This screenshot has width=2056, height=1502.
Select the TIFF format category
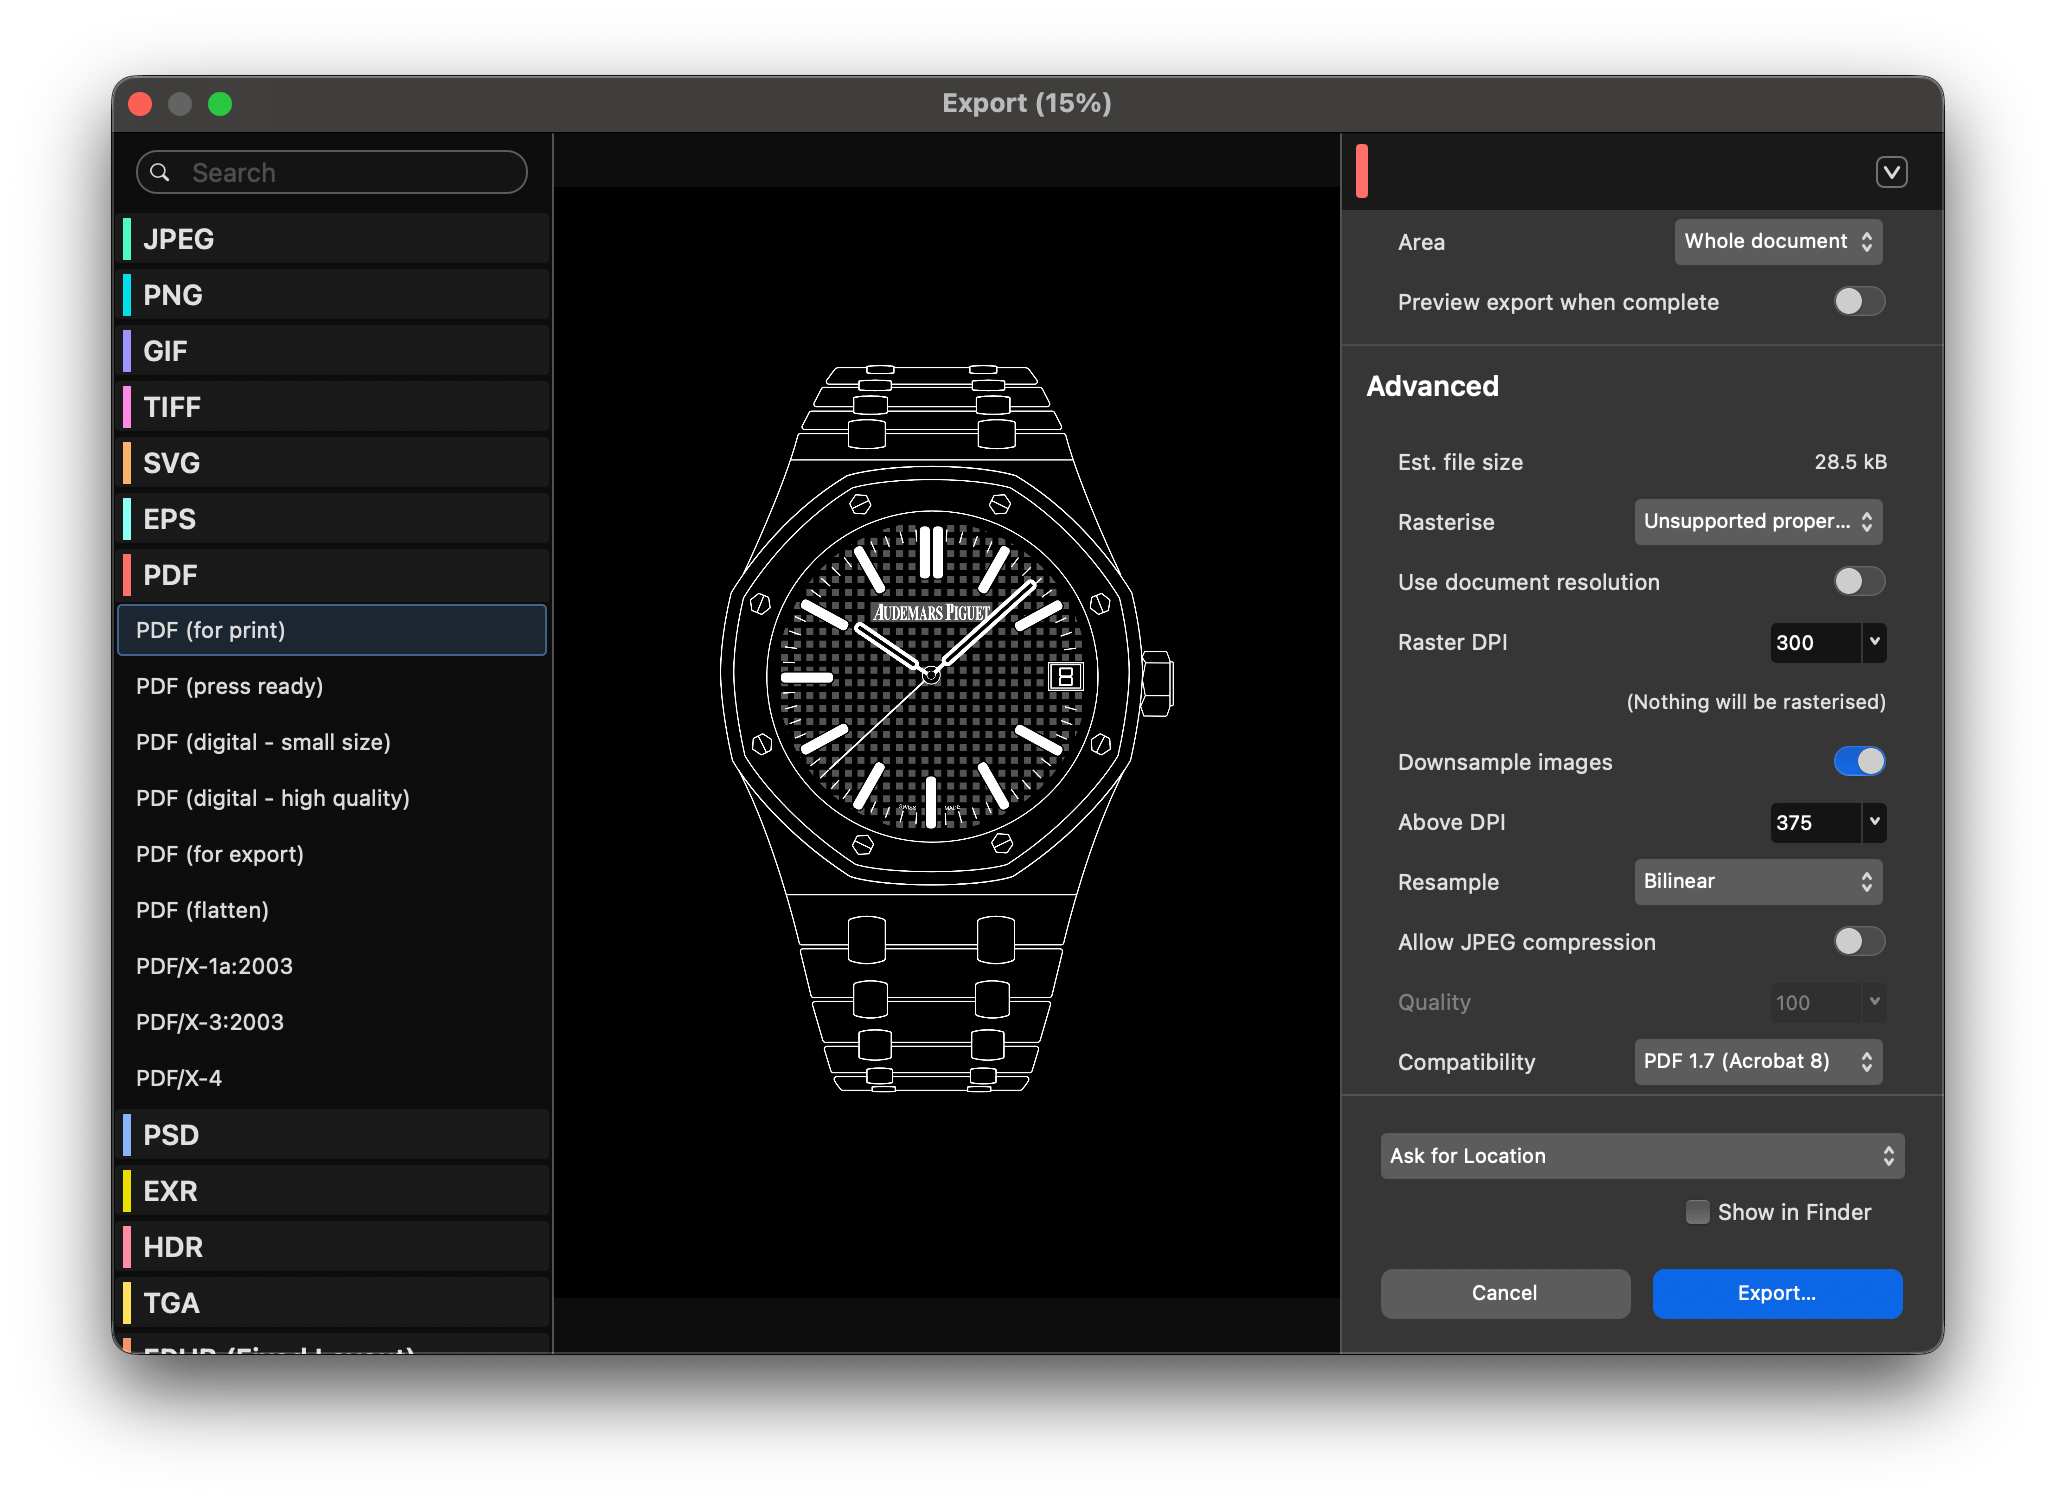(334, 407)
